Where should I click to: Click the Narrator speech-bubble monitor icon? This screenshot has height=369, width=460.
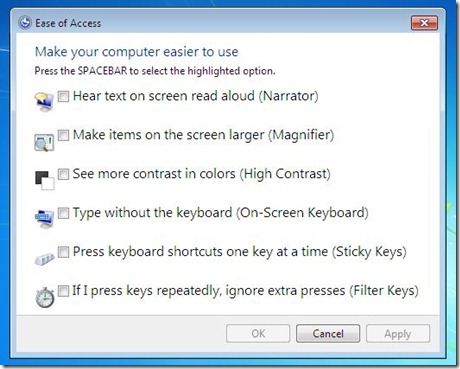tap(44, 102)
